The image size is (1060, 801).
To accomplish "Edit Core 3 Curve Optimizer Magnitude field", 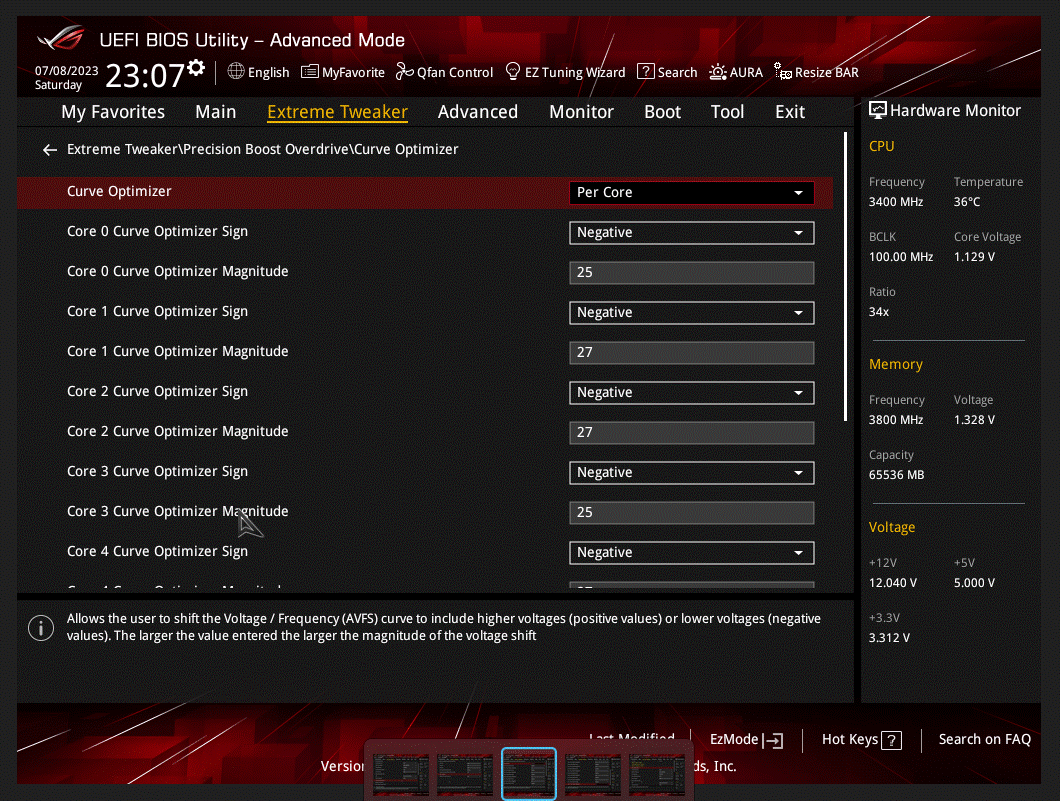I will 691,512.
